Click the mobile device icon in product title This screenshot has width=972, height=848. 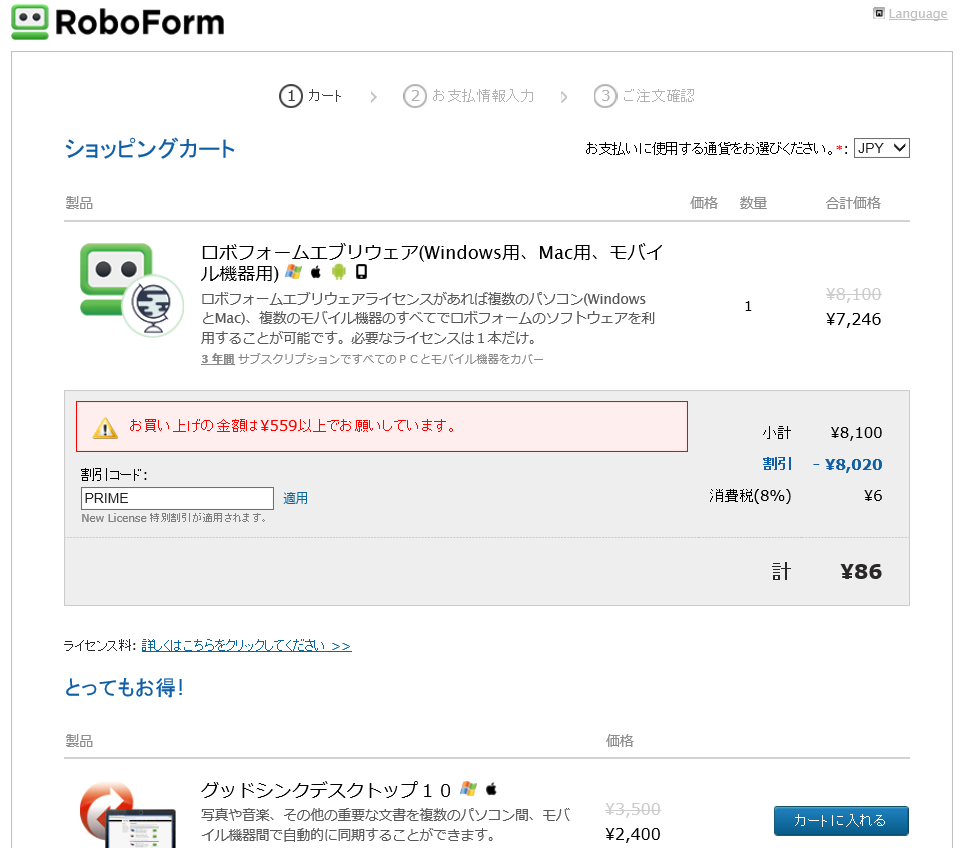pos(361,272)
